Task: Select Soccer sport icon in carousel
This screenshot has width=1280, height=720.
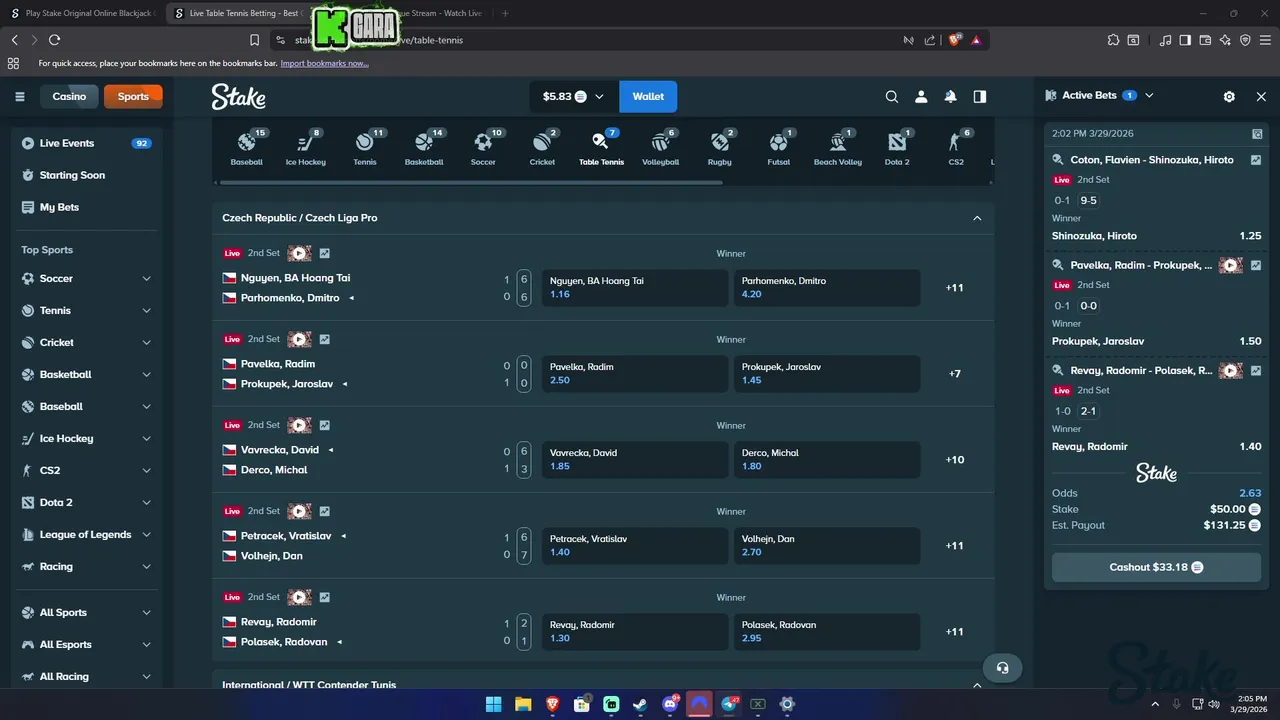Action: [483, 147]
